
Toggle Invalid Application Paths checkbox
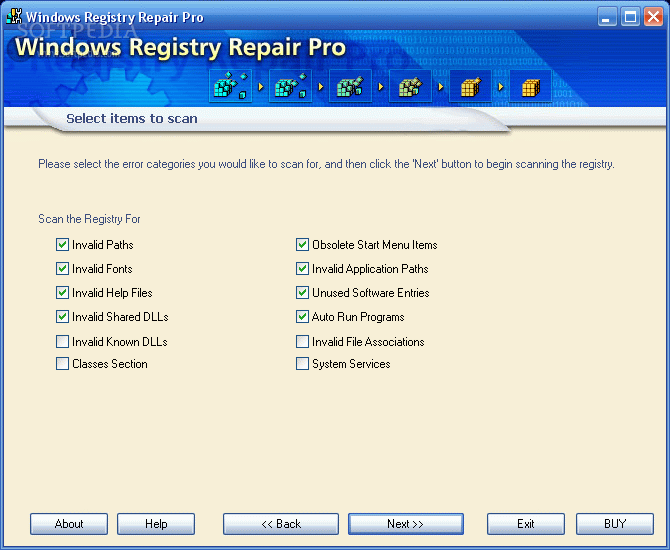point(302,268)
